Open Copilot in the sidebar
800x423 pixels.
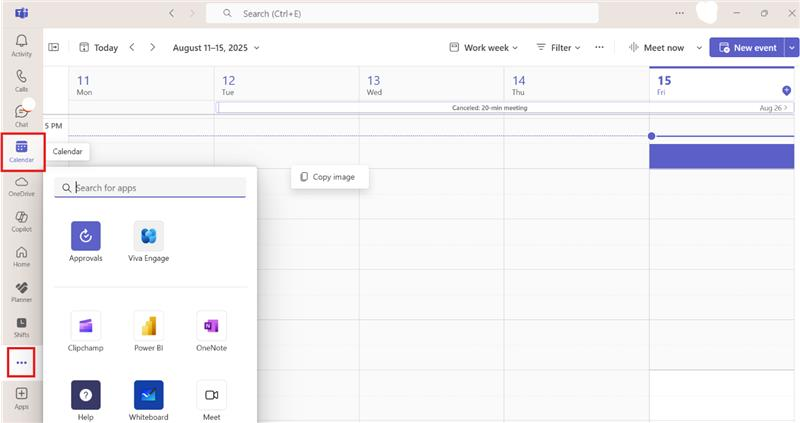(x=21, y=221)
